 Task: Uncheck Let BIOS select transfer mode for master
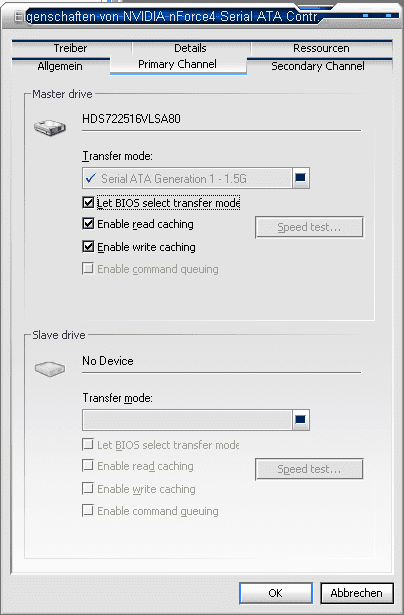coord(88,203)
